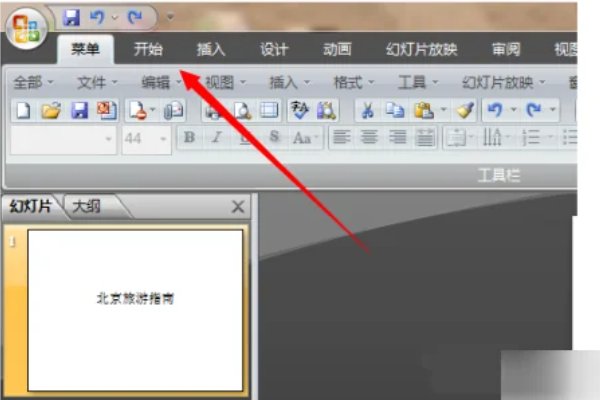
Task: Expand quick access undo history arrow
Action: 114,18
